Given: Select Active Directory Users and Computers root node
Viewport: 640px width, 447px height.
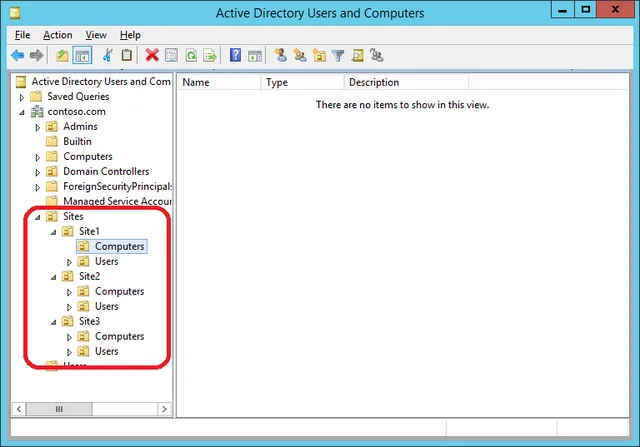Looking at the screenshot, I should [101, 82].
